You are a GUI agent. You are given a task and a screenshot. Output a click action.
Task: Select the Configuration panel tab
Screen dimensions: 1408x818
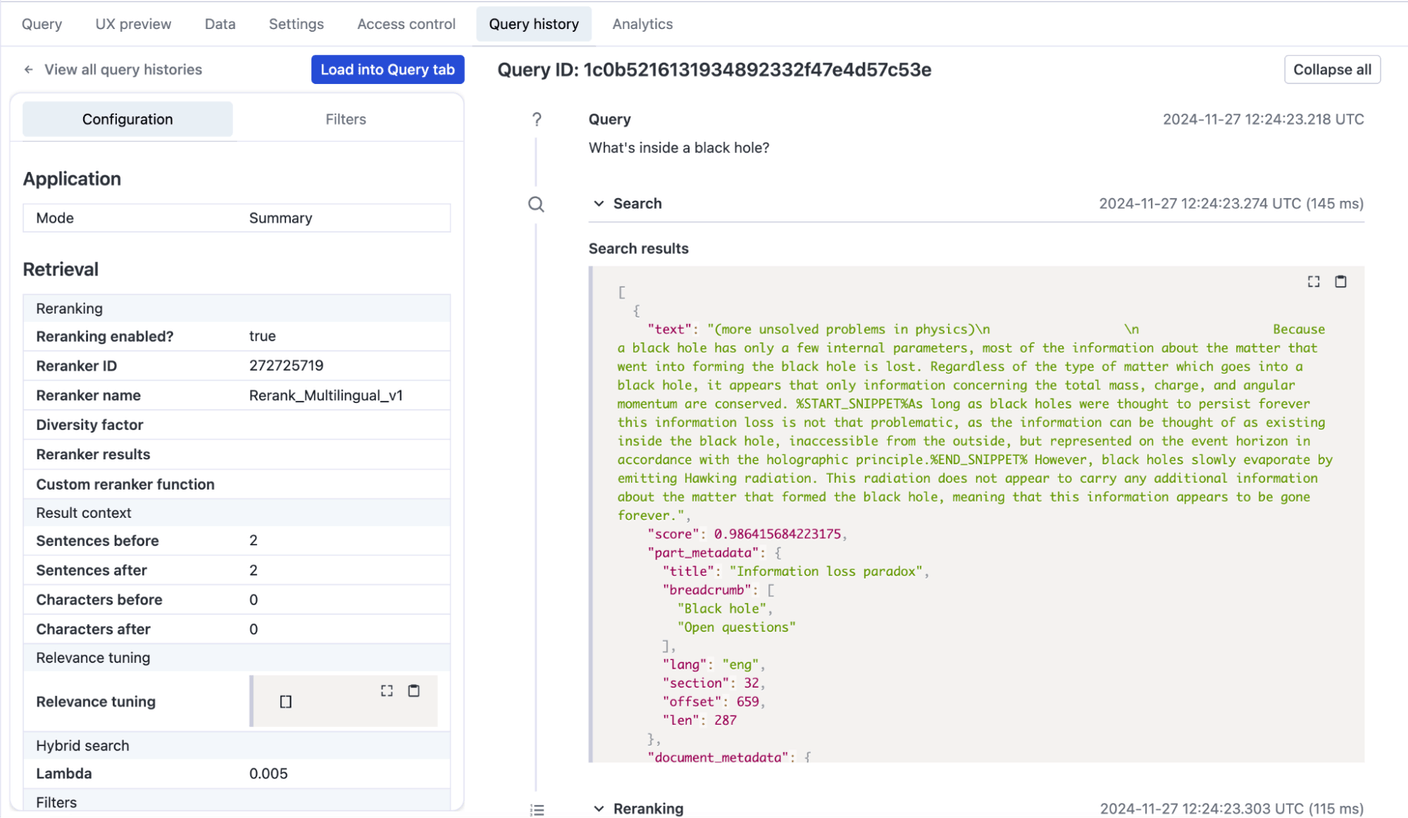(128, 119)
